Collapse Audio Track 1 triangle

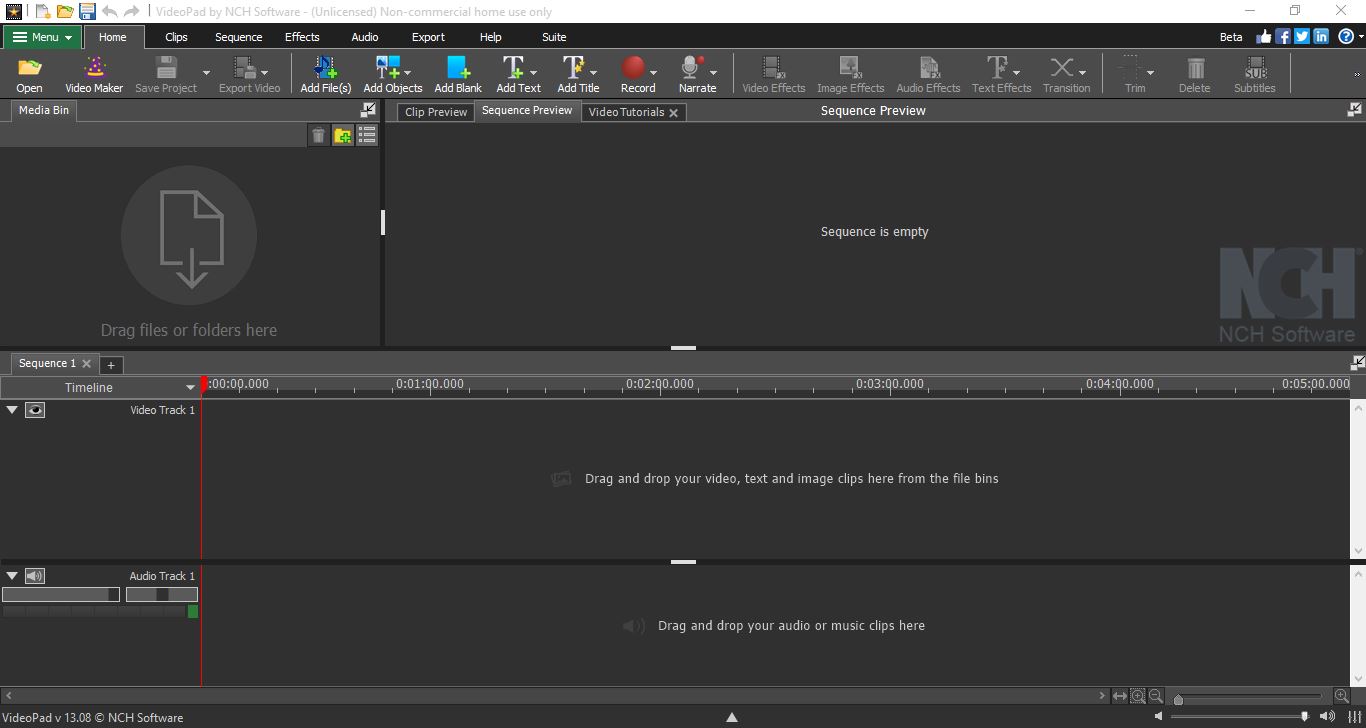tap(12, 576)
